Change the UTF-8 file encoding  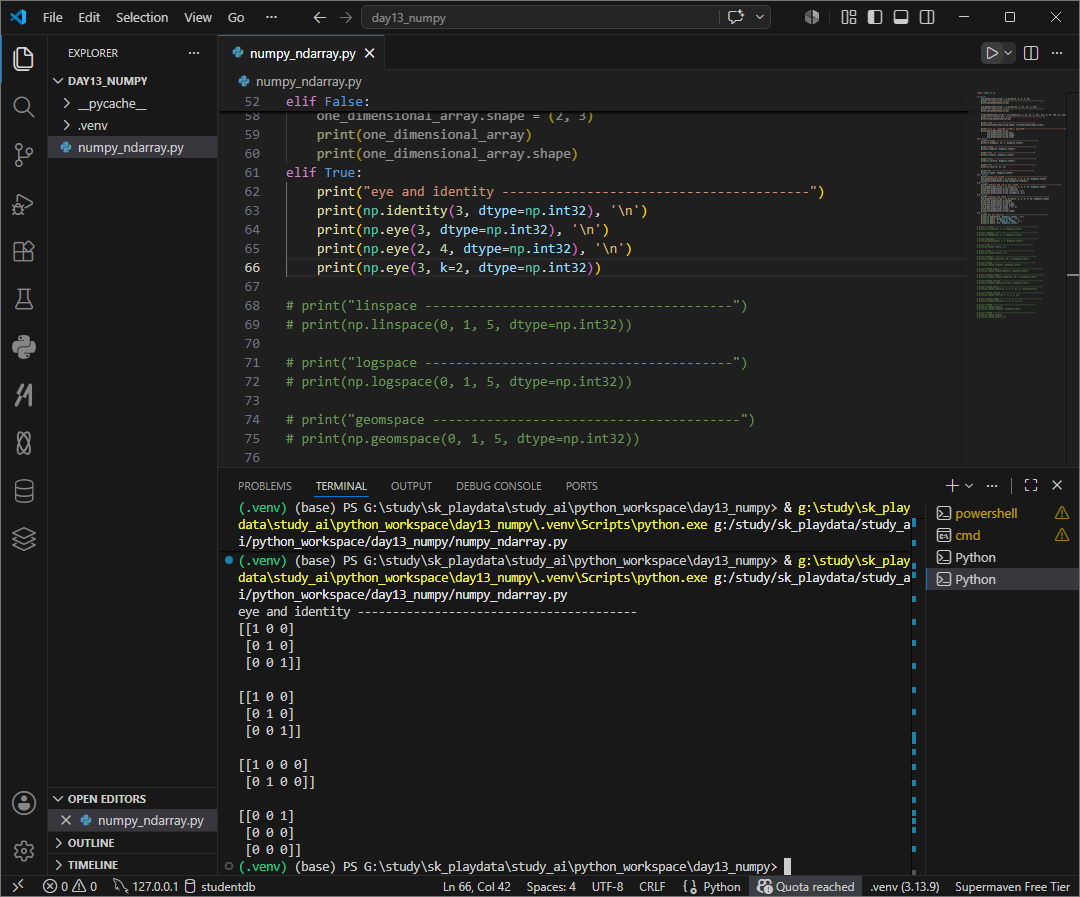tap(608, 887)
